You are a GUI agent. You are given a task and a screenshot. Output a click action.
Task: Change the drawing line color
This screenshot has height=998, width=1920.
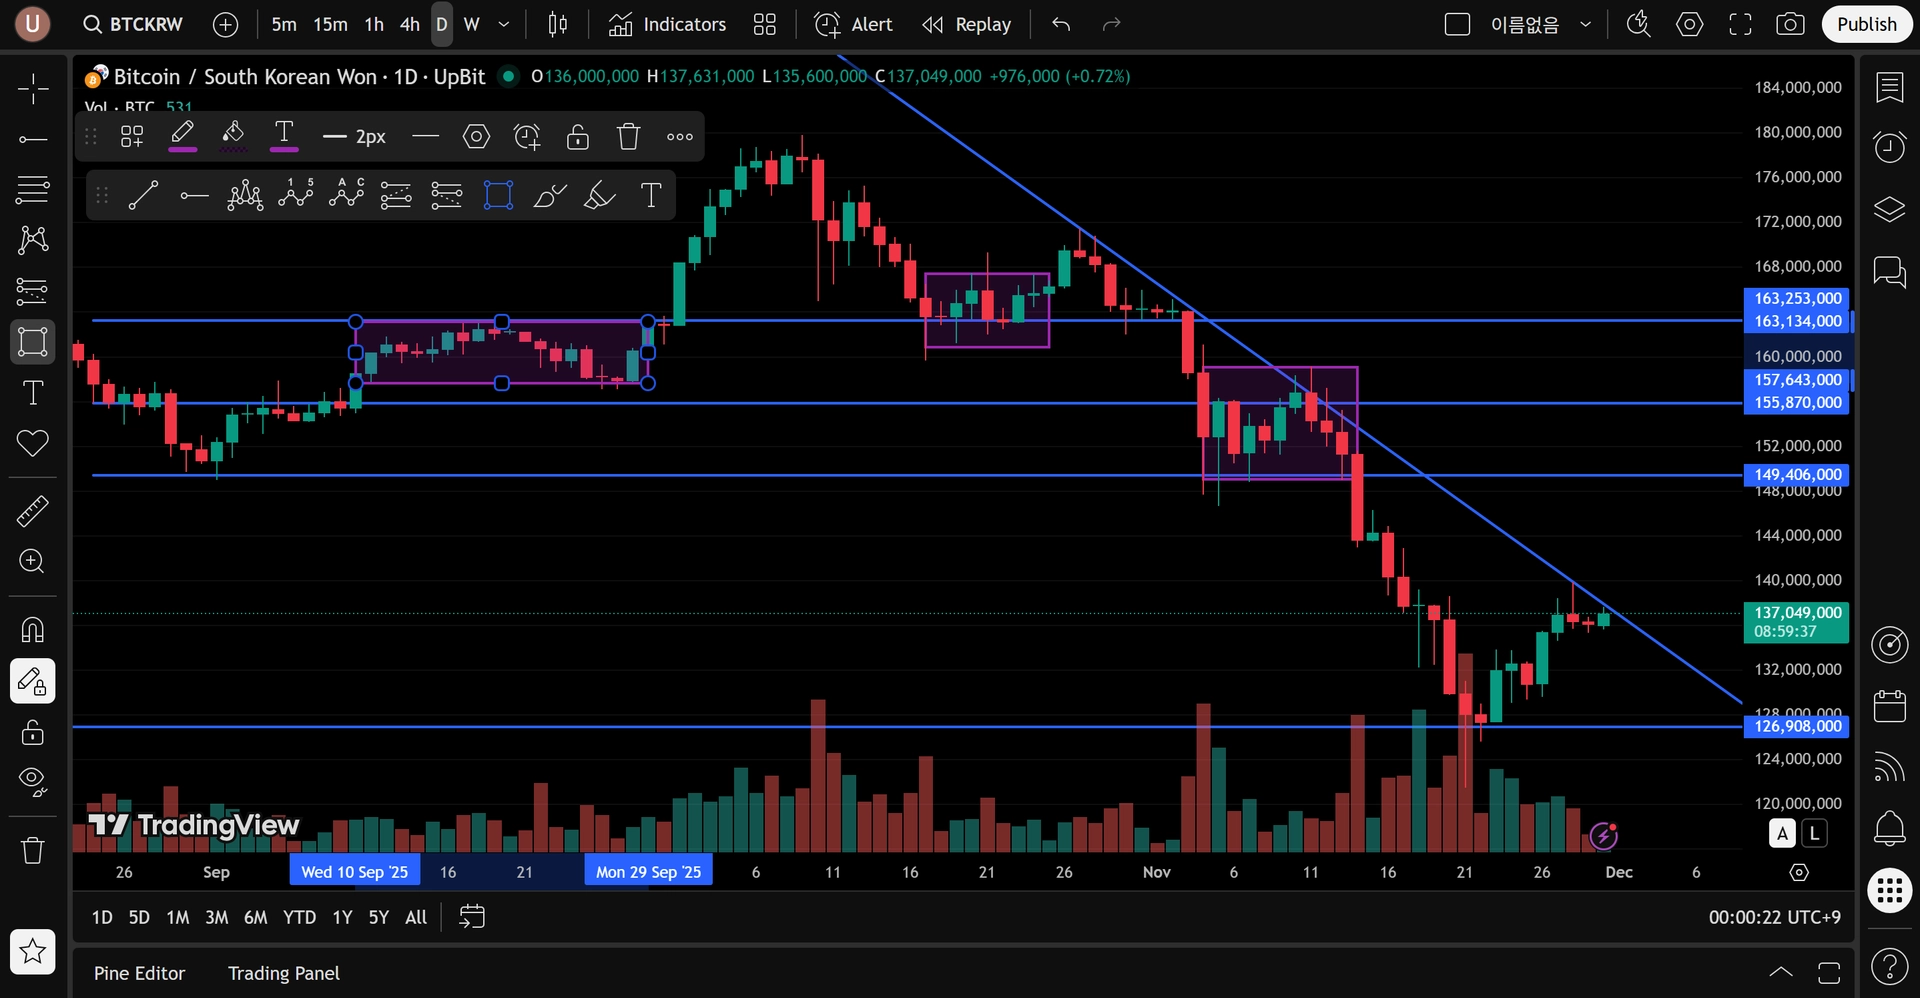click(x=183, y=137)
